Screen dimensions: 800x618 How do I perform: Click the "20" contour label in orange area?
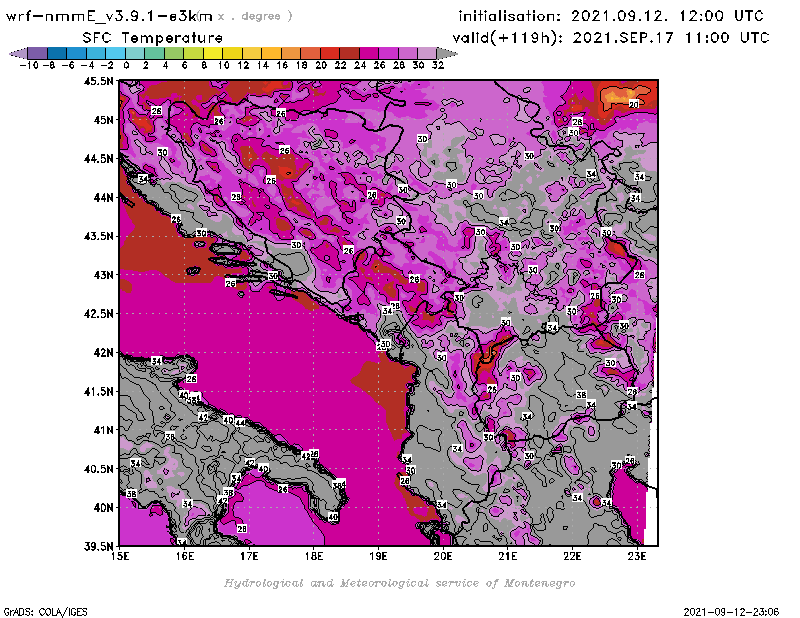(x=633, y=104)
